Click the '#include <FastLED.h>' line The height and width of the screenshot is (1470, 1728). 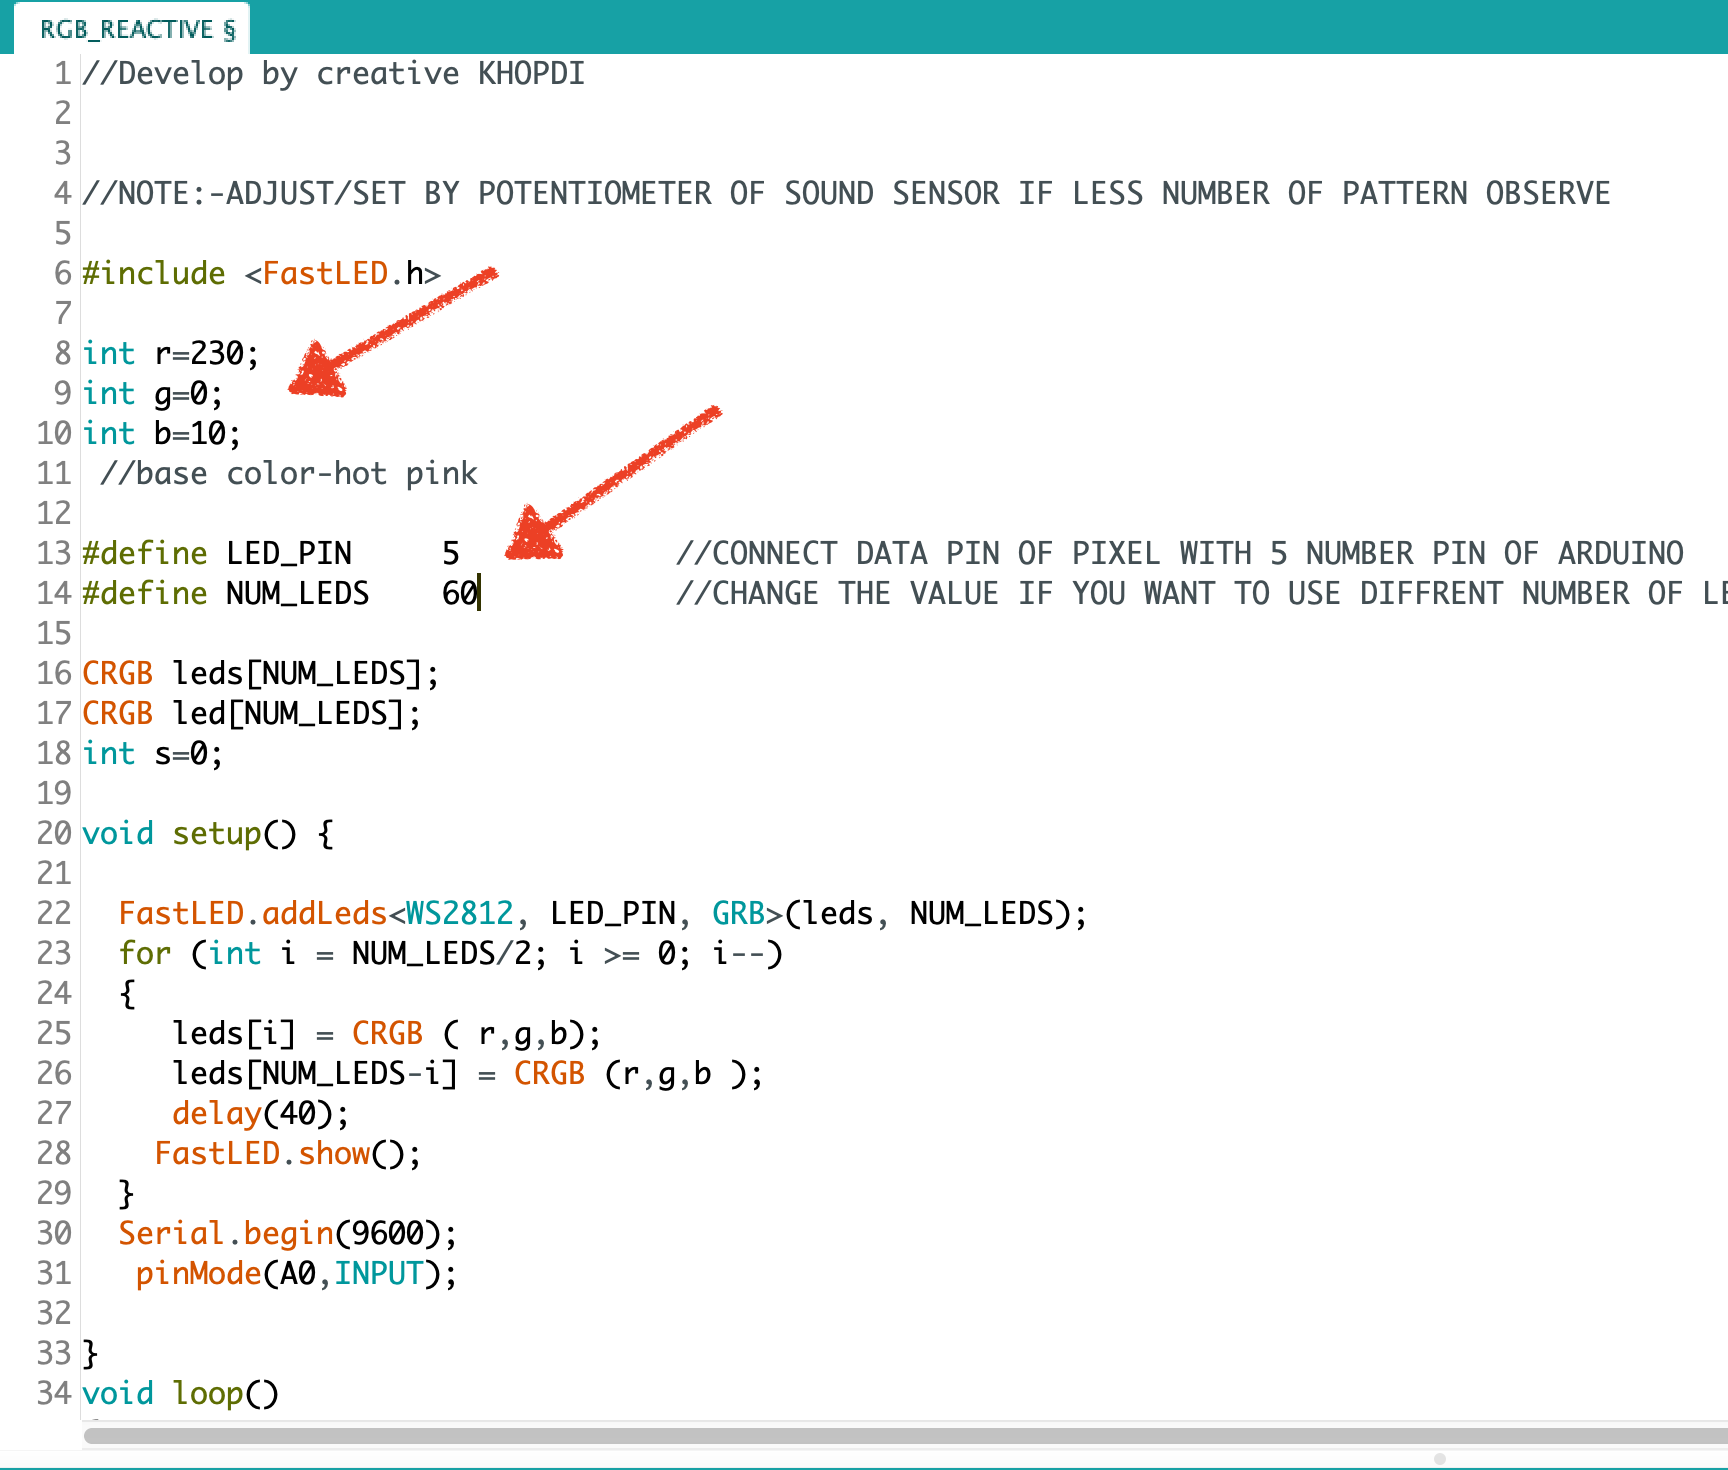(261, 274)
